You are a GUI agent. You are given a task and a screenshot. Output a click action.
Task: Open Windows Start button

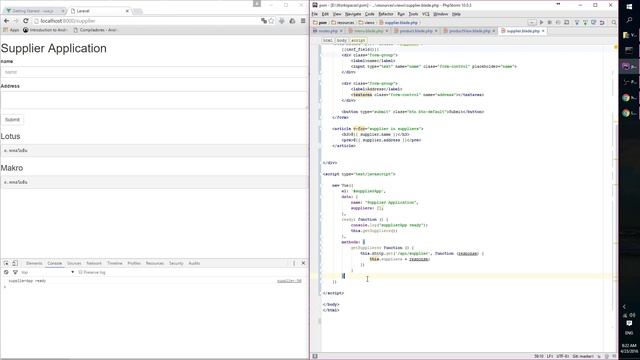[629, 6]
